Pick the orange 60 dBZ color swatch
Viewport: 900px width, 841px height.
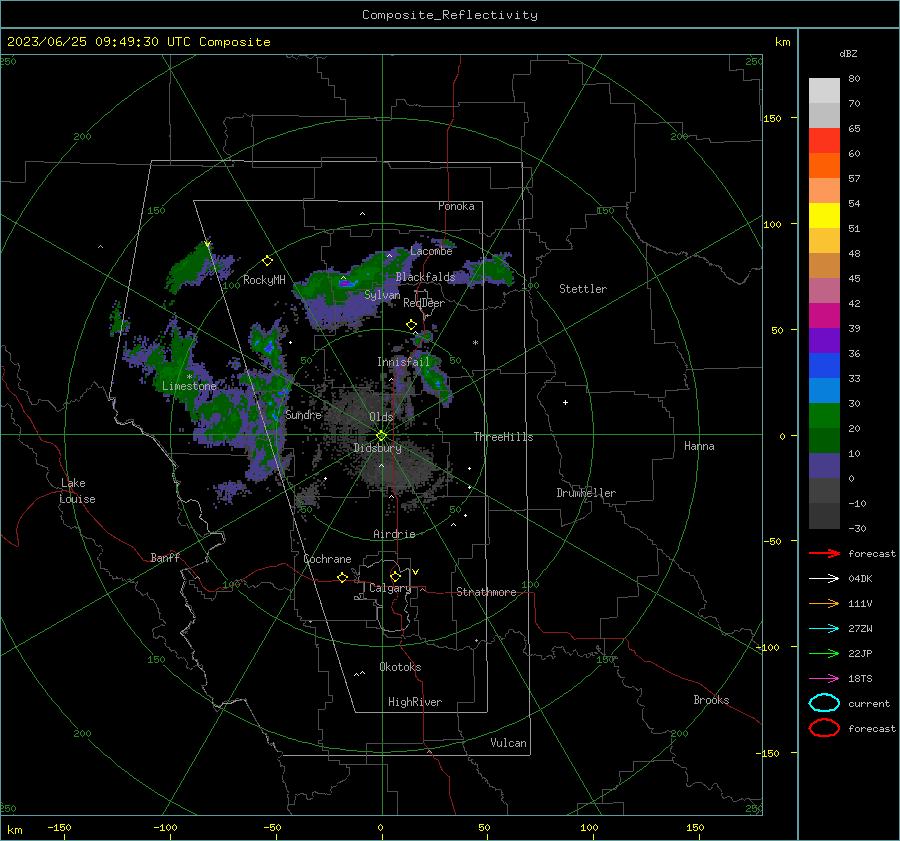point(824,165)
